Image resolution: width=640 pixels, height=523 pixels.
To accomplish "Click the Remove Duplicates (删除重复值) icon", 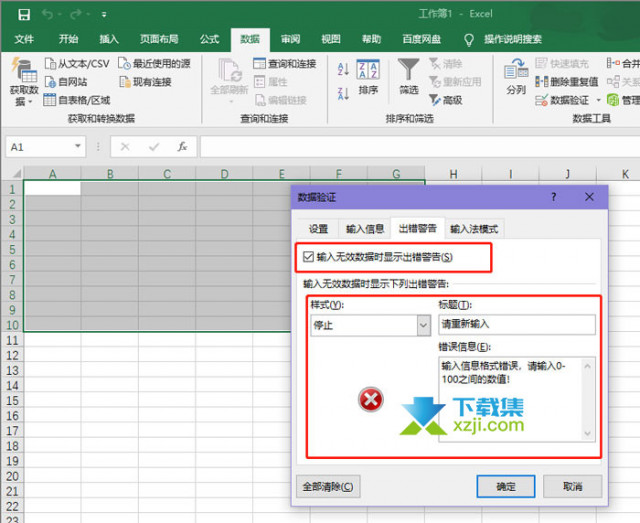I will coord(542,82).
